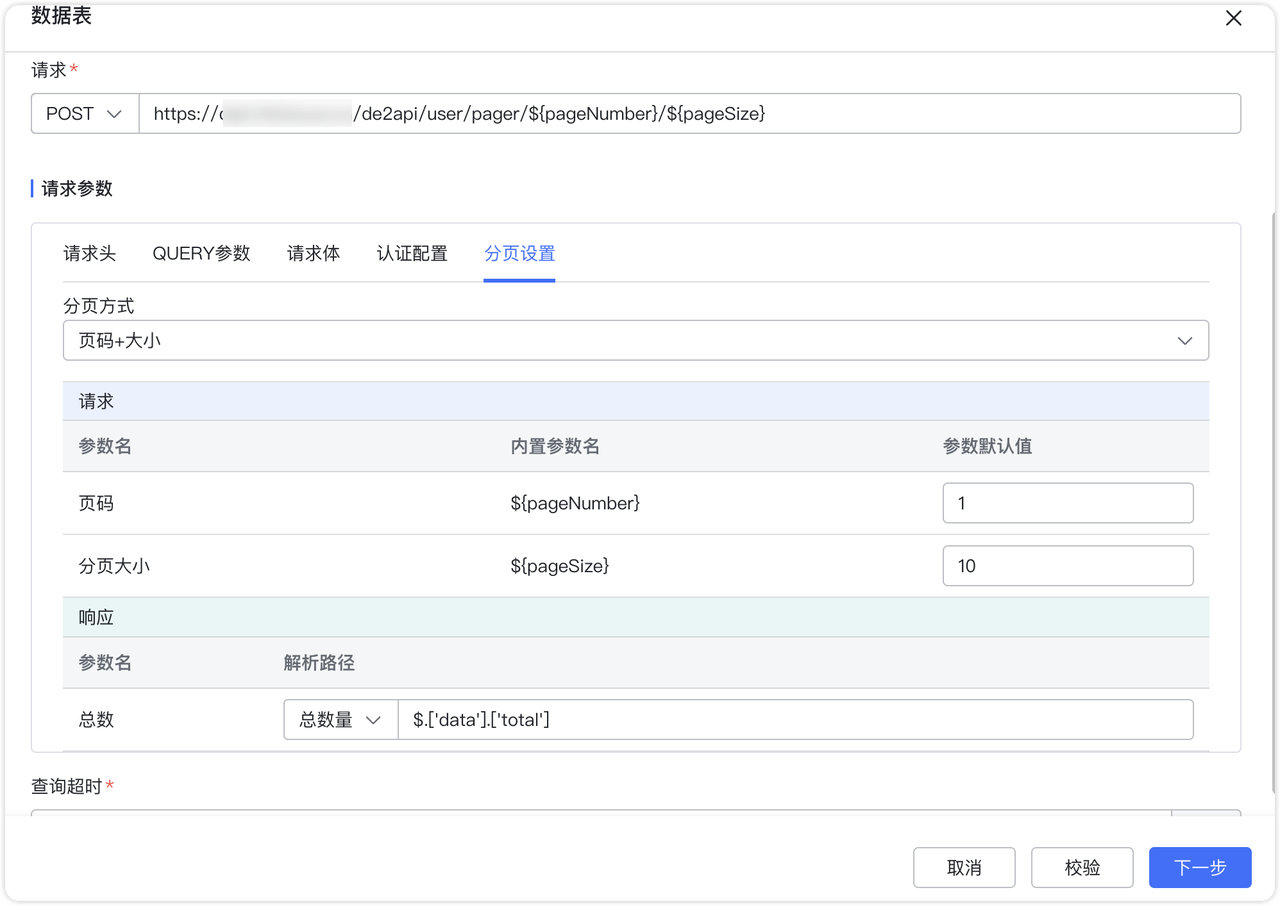Switch to the QUERY参数 tab
The width and height of the screenshot is (1280, 906).
pyautogui.click(x=201, y=254)
